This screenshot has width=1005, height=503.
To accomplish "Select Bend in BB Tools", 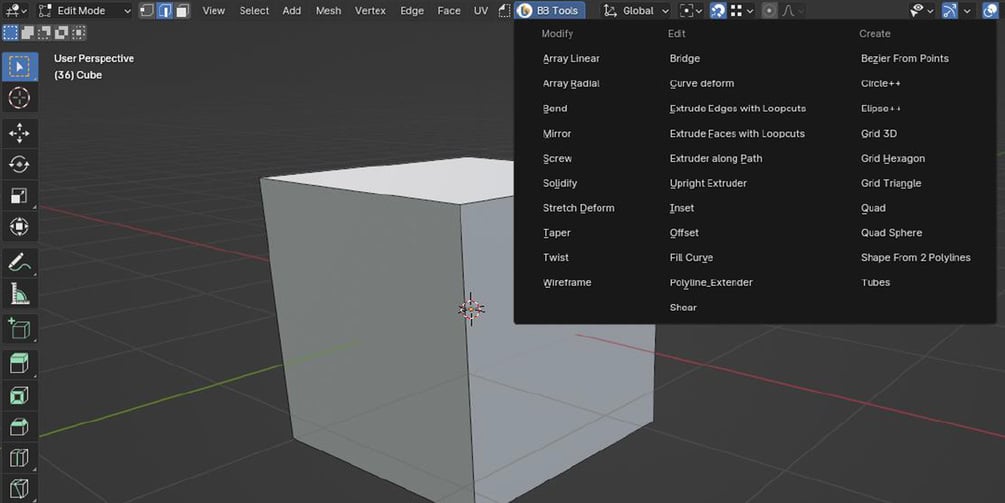I will (555, 108).
